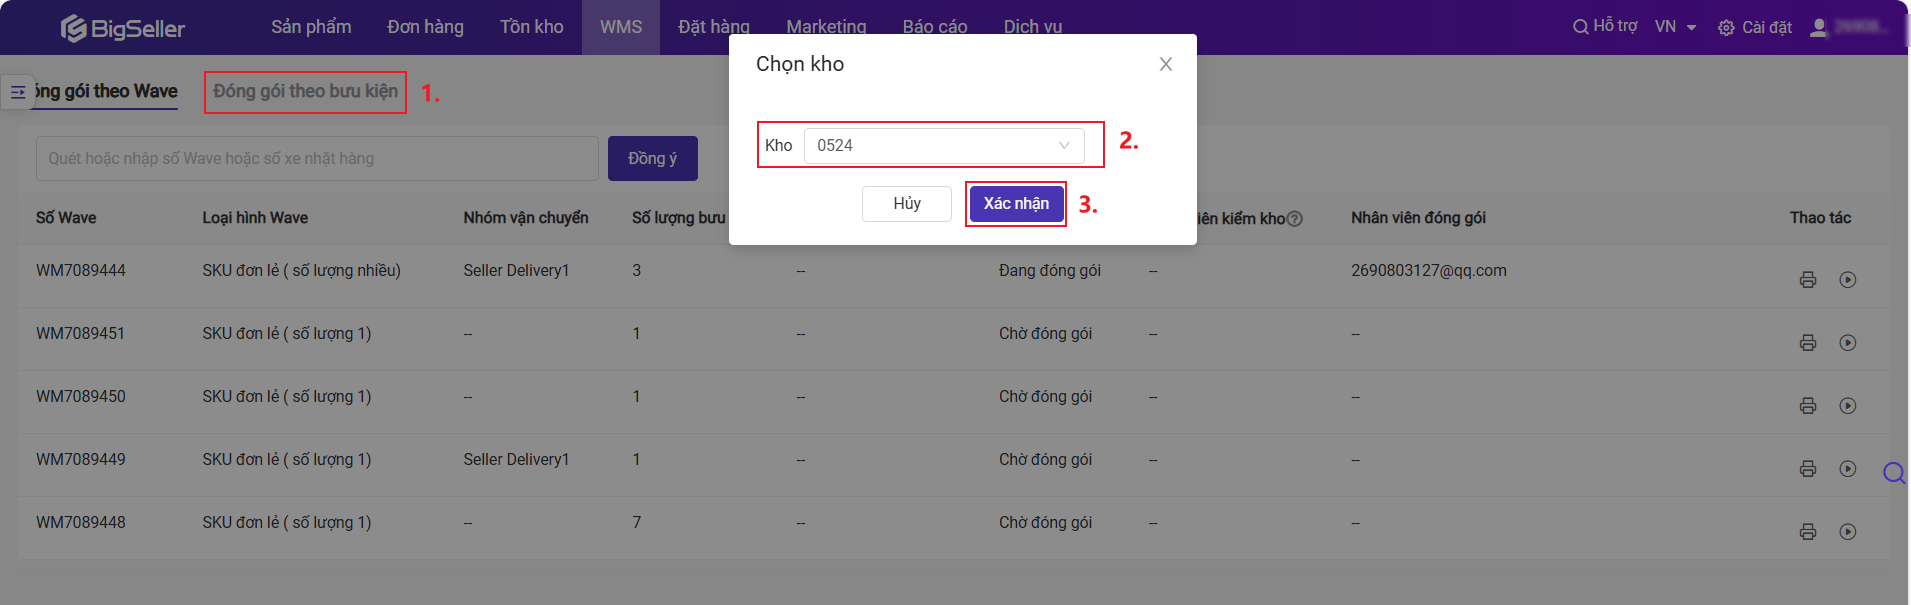The width and height of the screenshot is (1911, 605).
Task: Open the Tồn kho menu
Action: click(532, 27)
